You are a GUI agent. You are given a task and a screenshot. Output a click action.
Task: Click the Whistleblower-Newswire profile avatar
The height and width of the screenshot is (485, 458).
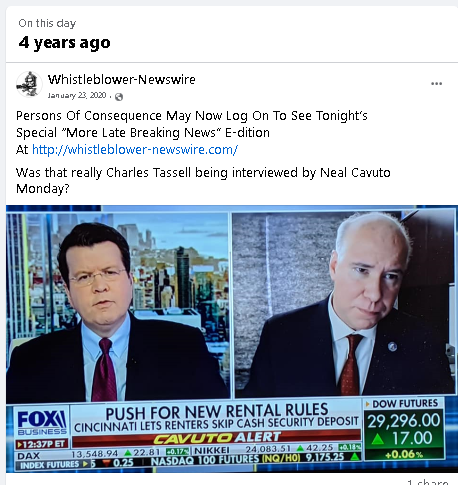point(29,84)
